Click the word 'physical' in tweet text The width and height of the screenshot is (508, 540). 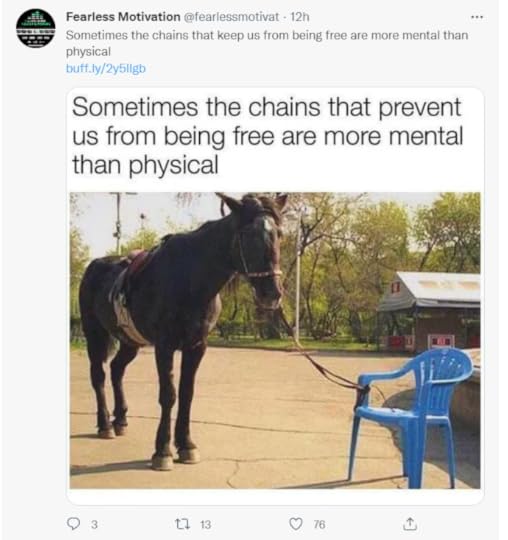pos(88,52)
